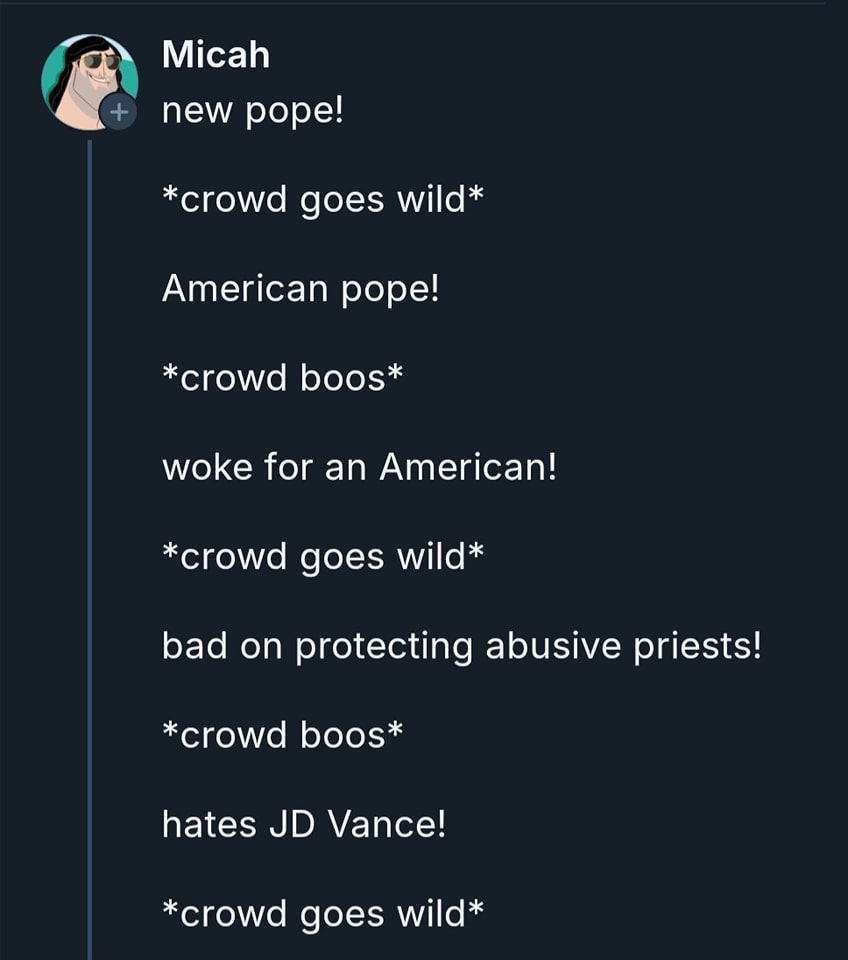Click the first "*crowd goes wild*" line
The width and height of the screenshot is (848, 960).
(x=322, y=200)
